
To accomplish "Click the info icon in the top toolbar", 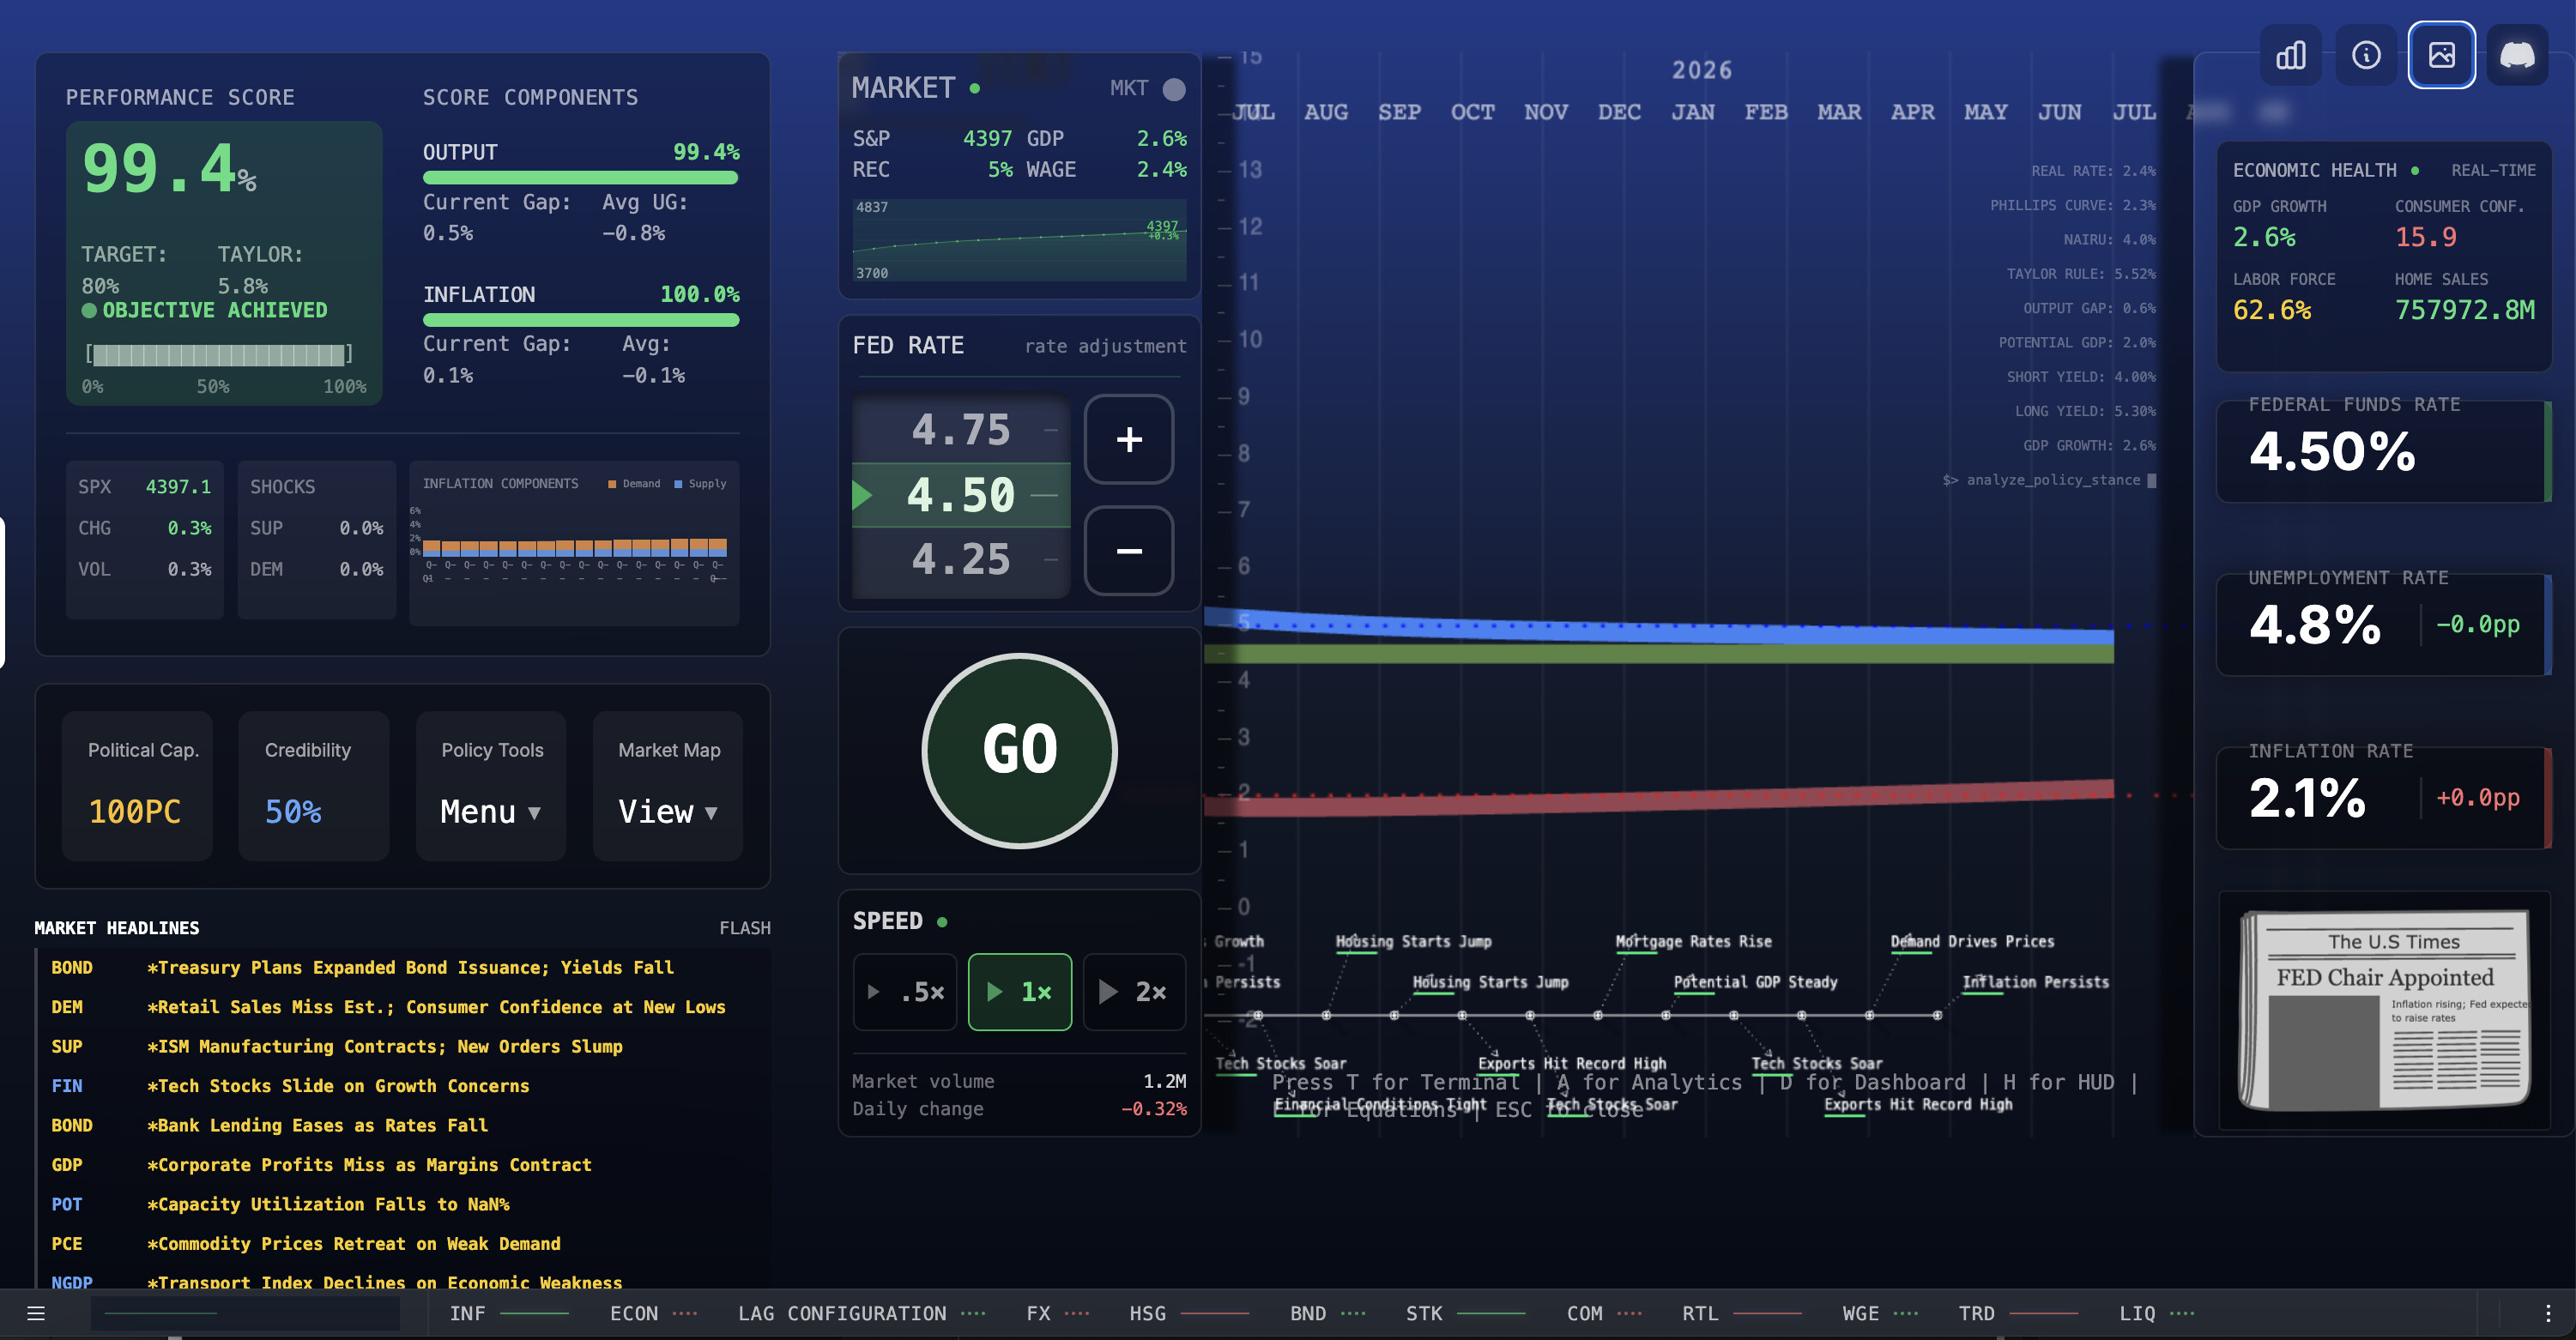I will tap(2366, 55).
